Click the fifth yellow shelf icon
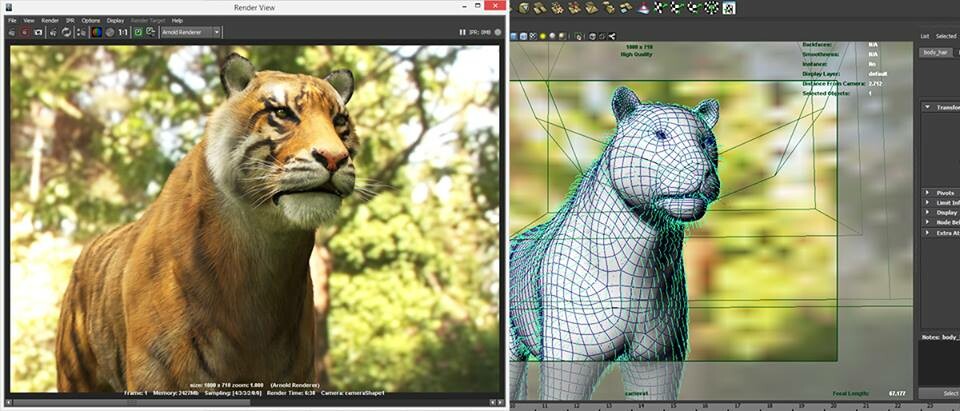 (591, 7)
